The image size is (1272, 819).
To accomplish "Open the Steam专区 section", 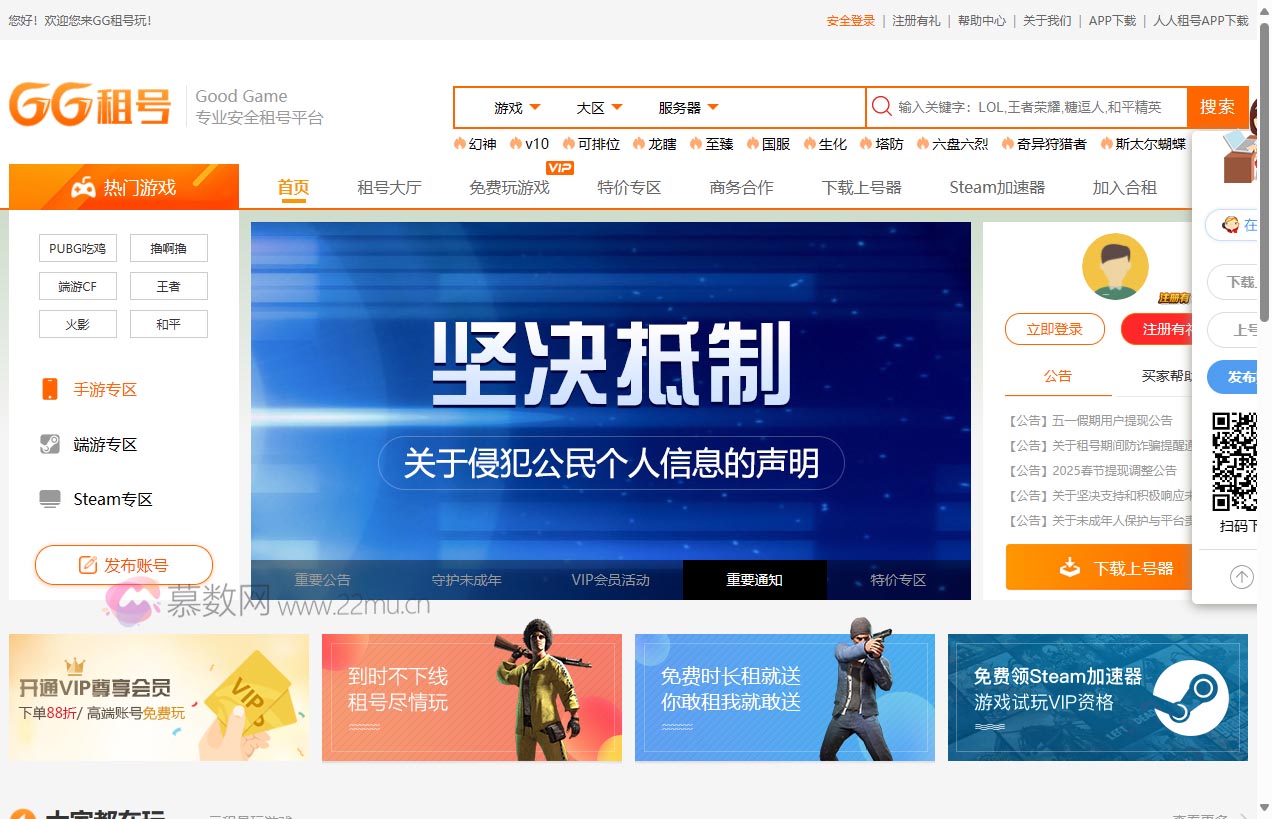I will pos(112,499).
